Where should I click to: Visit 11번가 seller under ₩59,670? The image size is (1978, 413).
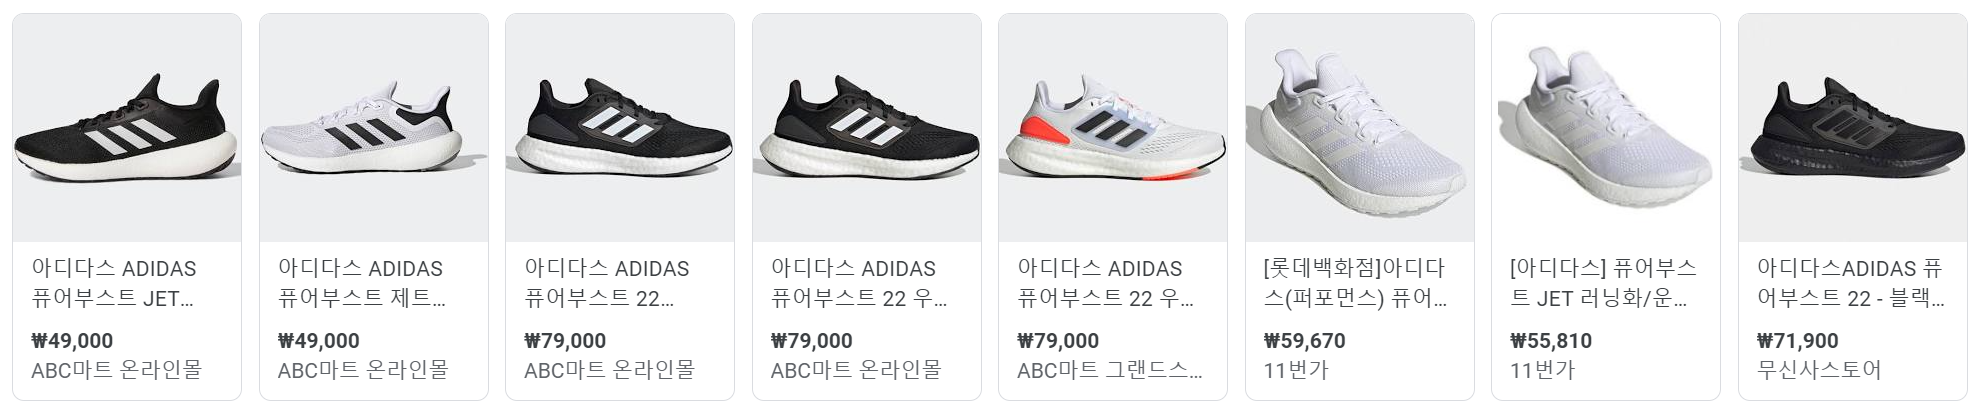tap(1296, 370)
